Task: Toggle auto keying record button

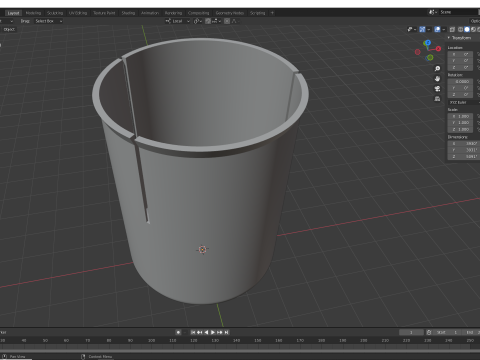Action: (x=178, y=332)
